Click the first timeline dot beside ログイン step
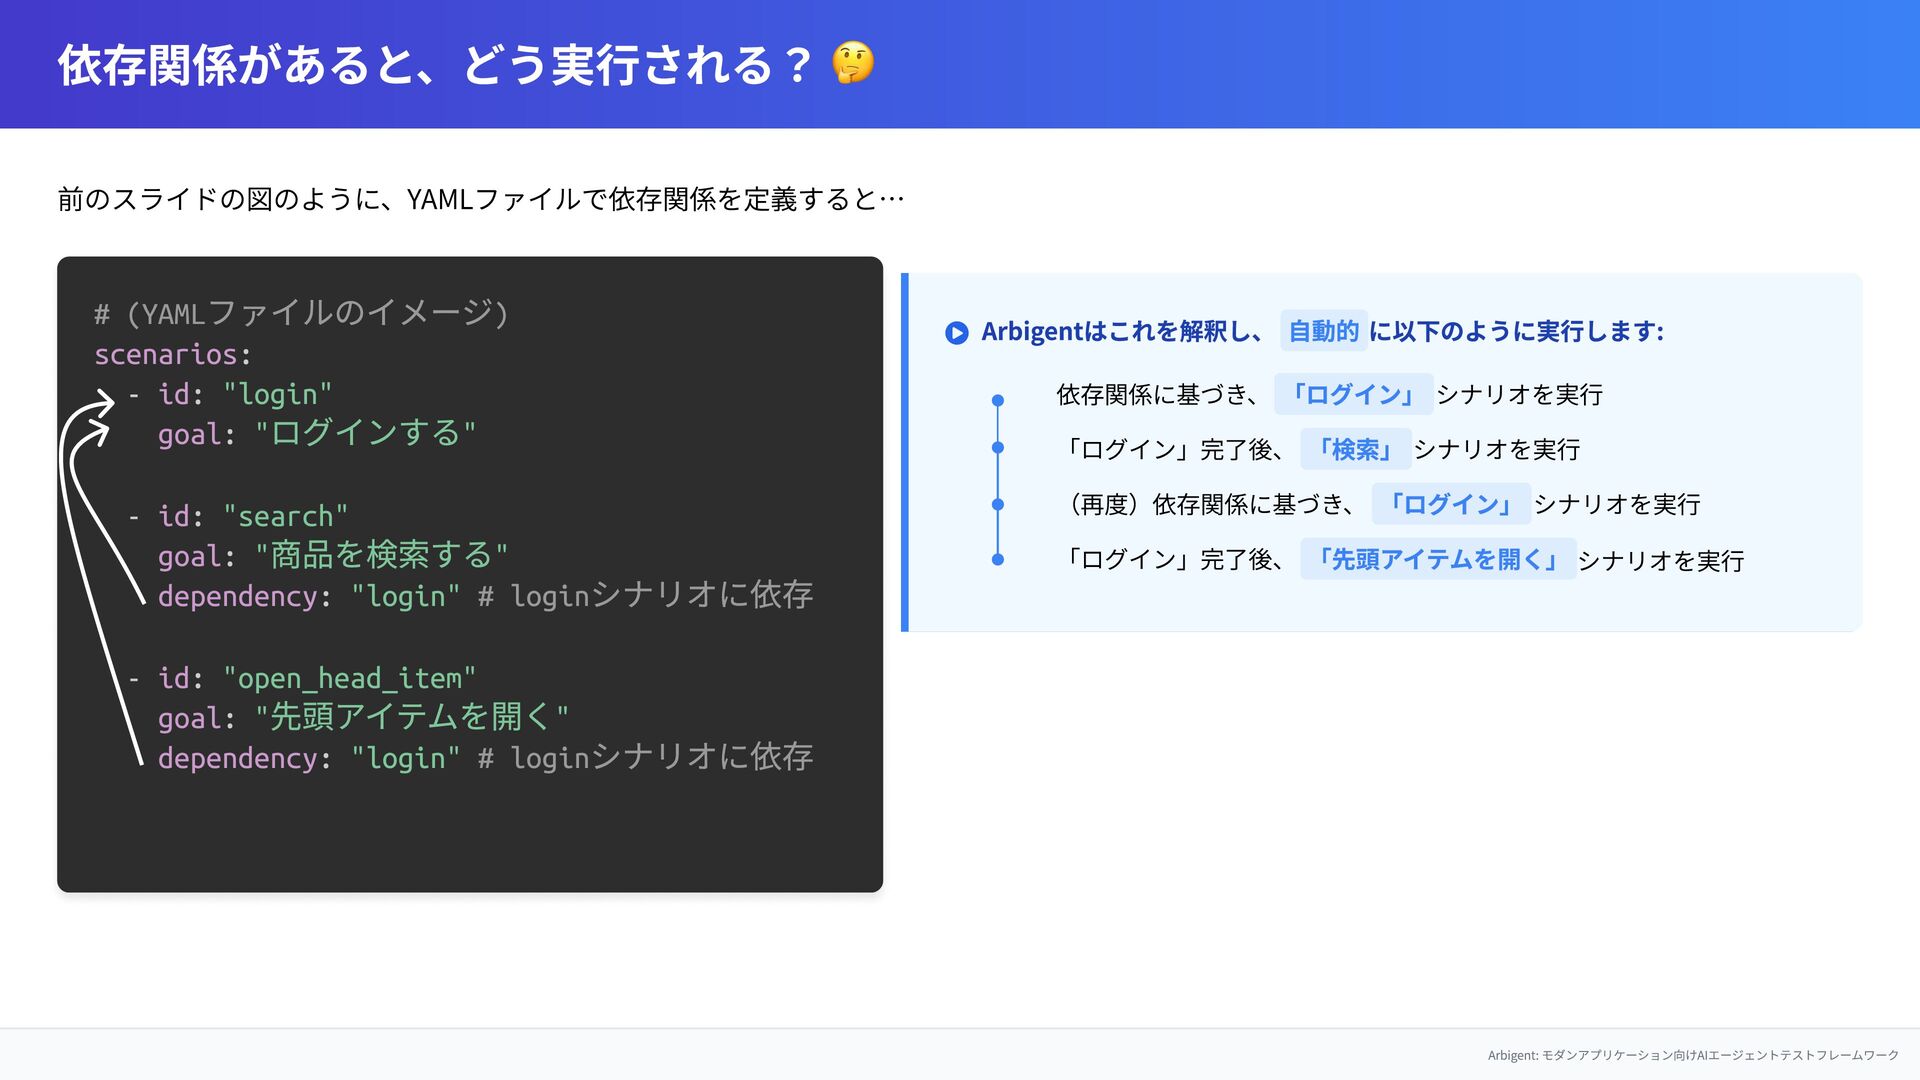 tap(997, 400)
